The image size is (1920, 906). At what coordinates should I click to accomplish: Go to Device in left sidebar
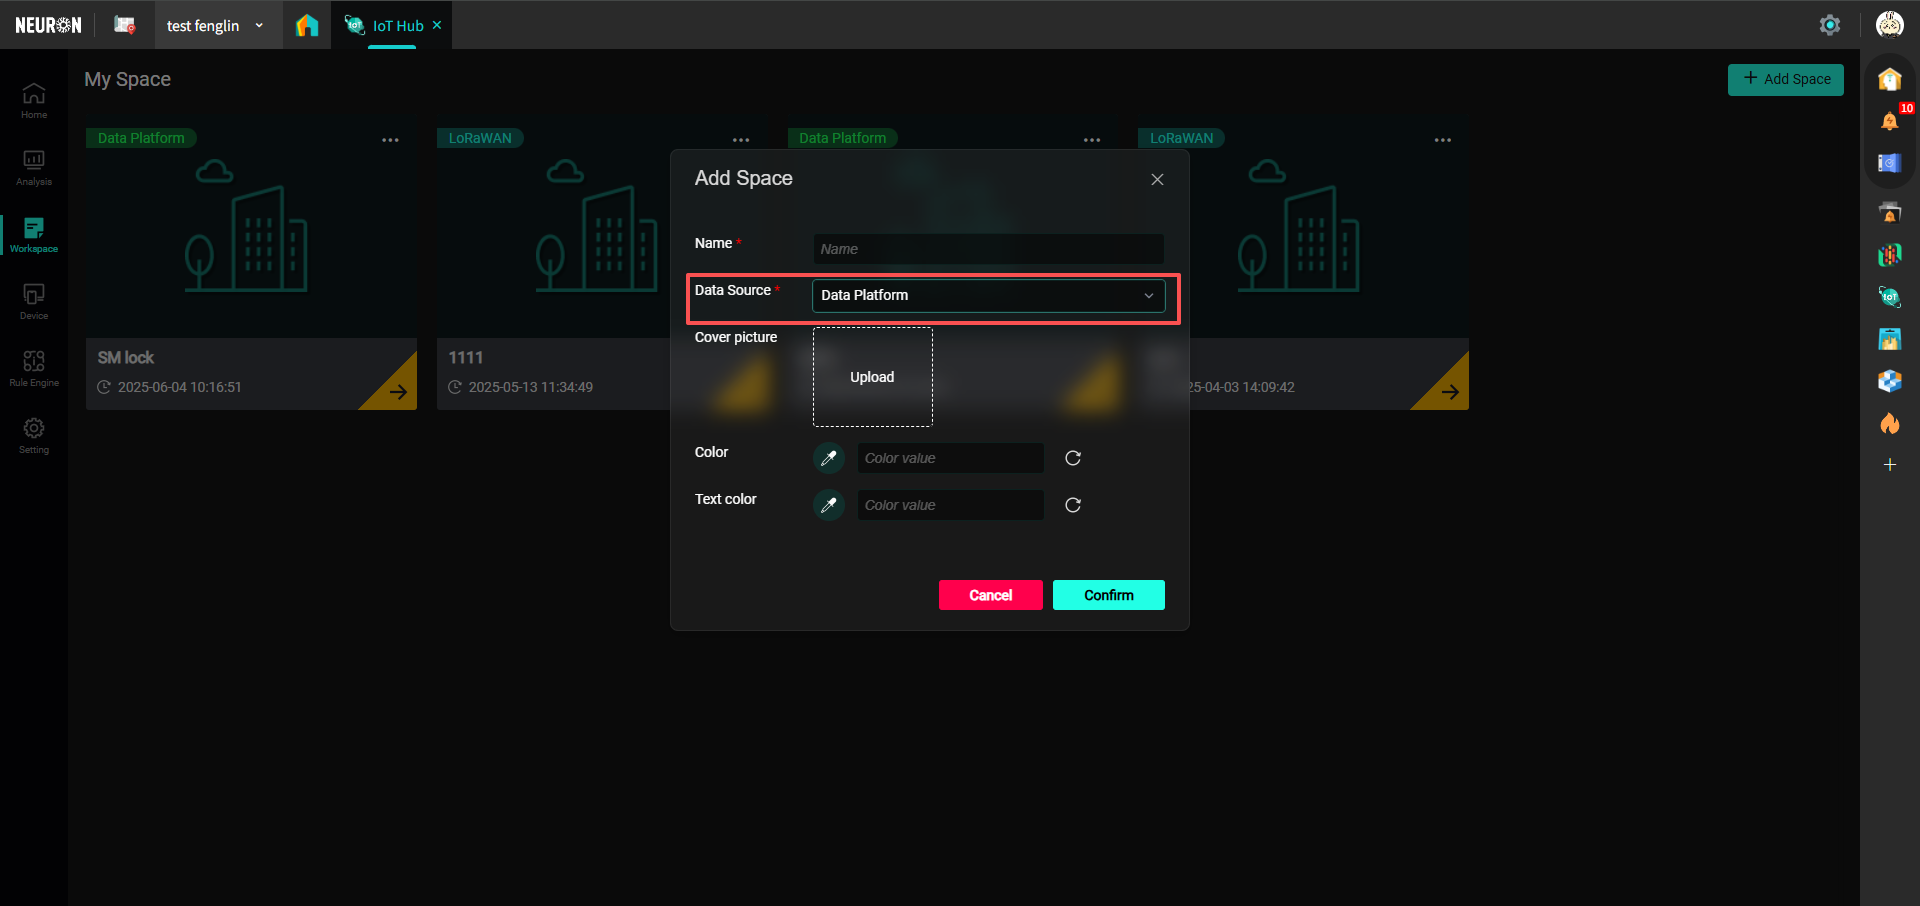34,301
